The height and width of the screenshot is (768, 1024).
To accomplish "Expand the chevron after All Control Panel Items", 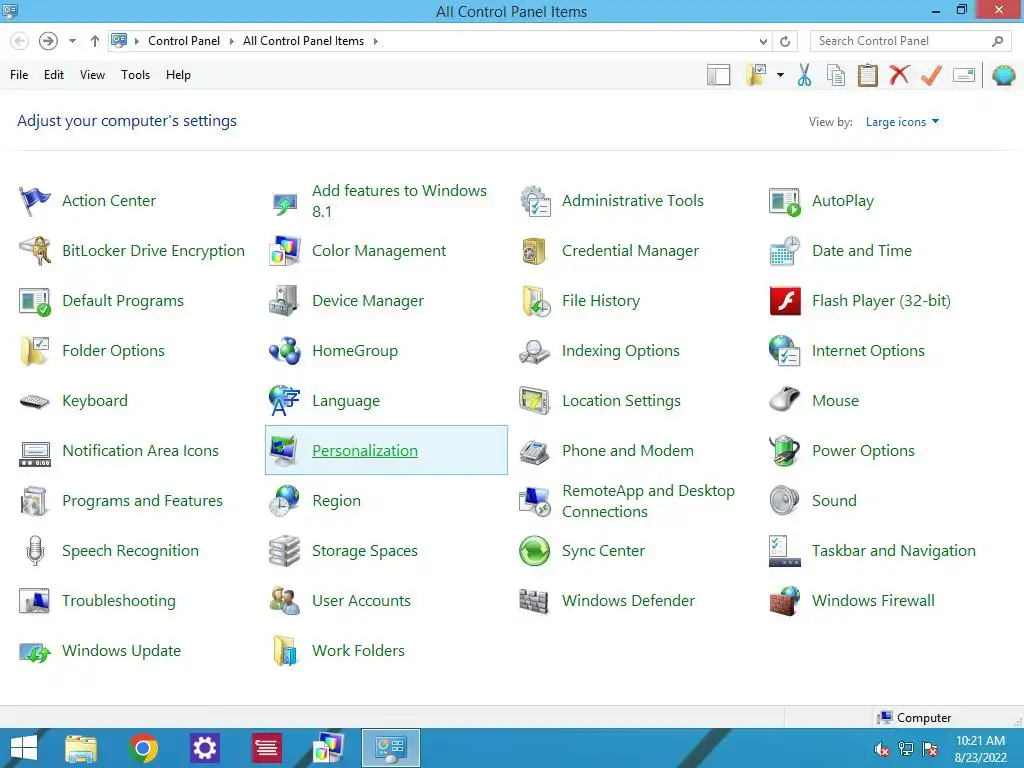I will point(376,41).
